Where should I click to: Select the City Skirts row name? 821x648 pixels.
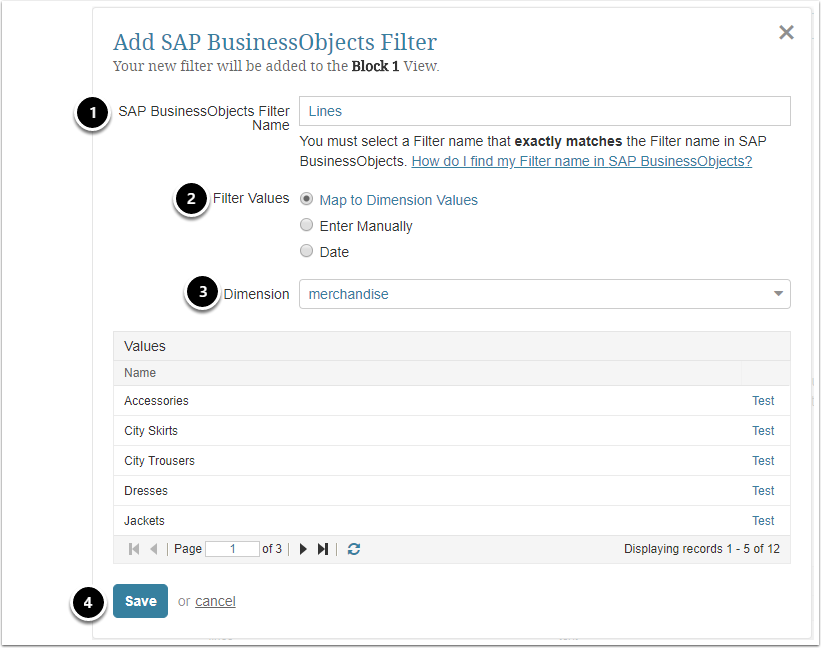click(x=151, y=431)
